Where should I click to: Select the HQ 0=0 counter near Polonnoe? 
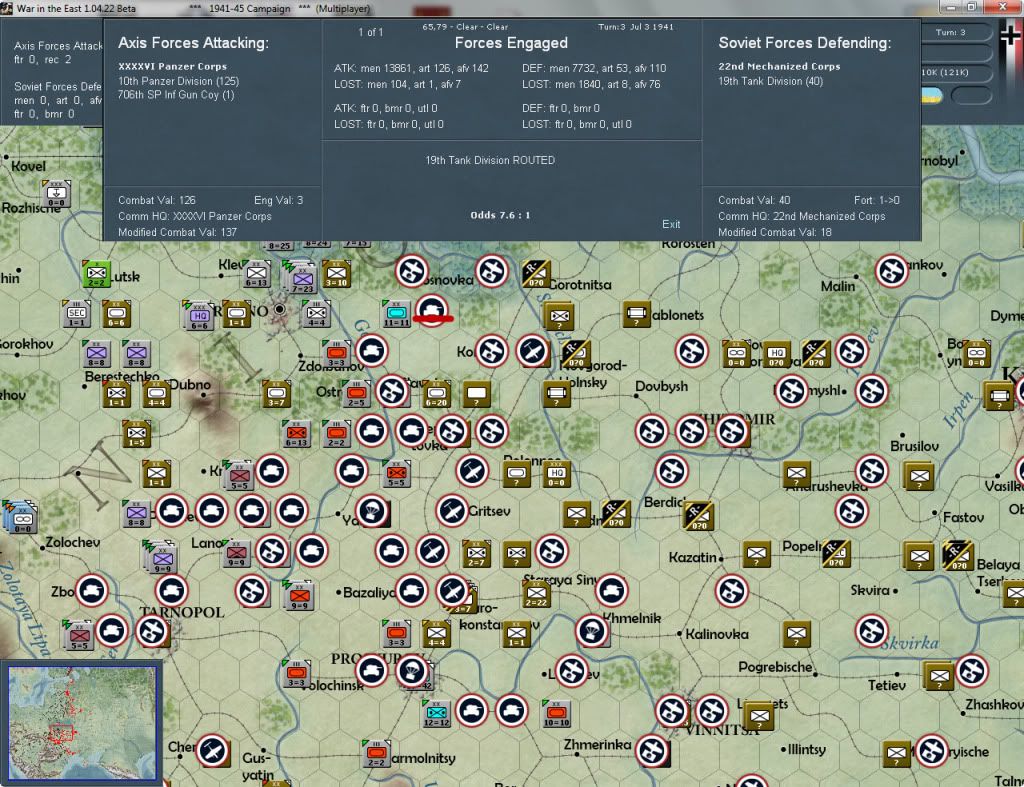tap(556, 474)
